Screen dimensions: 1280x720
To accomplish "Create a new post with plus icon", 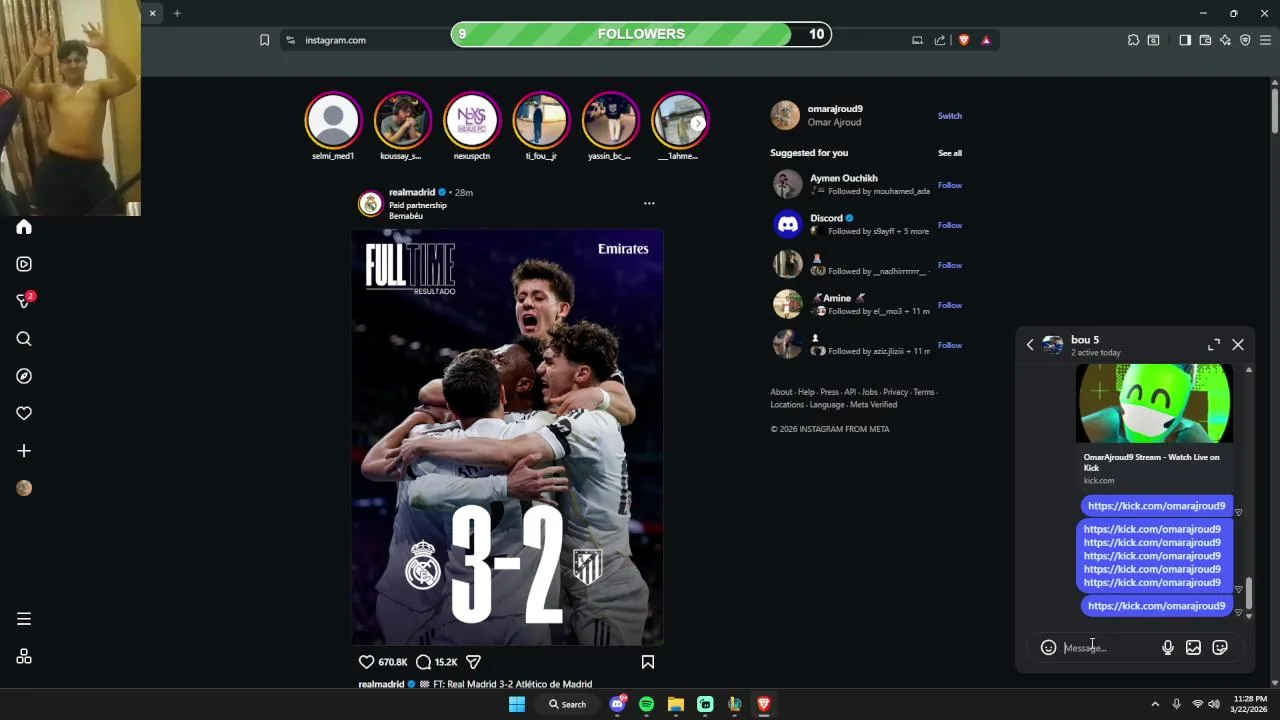I will coord(24,451).
